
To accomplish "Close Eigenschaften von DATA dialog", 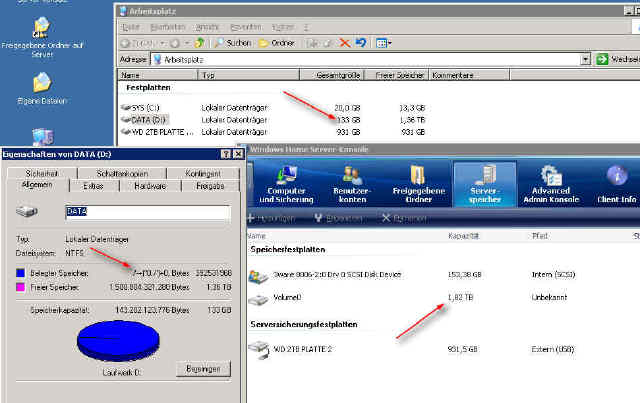I will (238, 154).
